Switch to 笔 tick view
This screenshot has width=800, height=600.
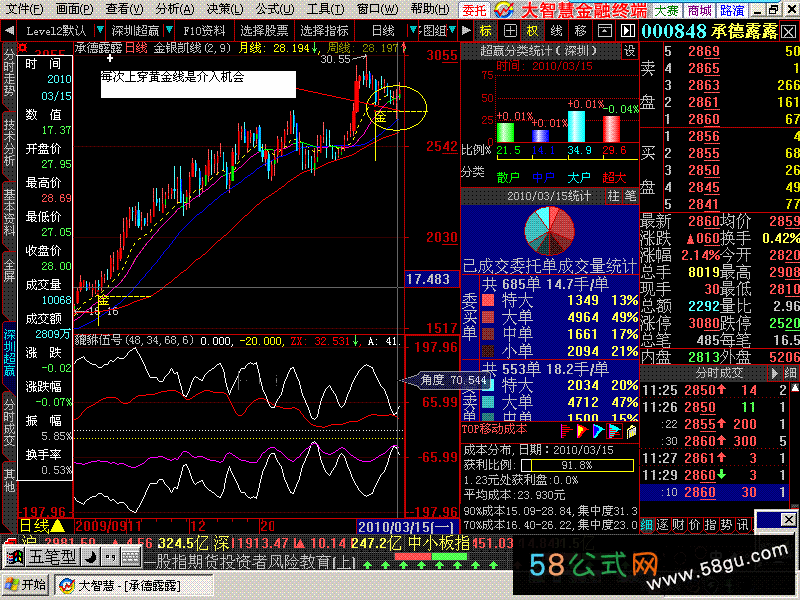tap(630, 196)
